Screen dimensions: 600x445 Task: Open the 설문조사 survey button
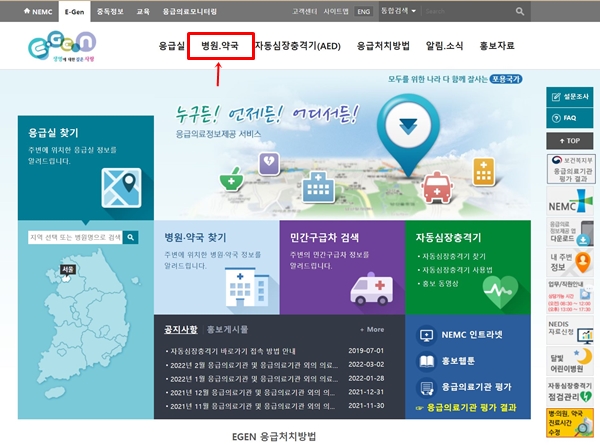[570, 97]
